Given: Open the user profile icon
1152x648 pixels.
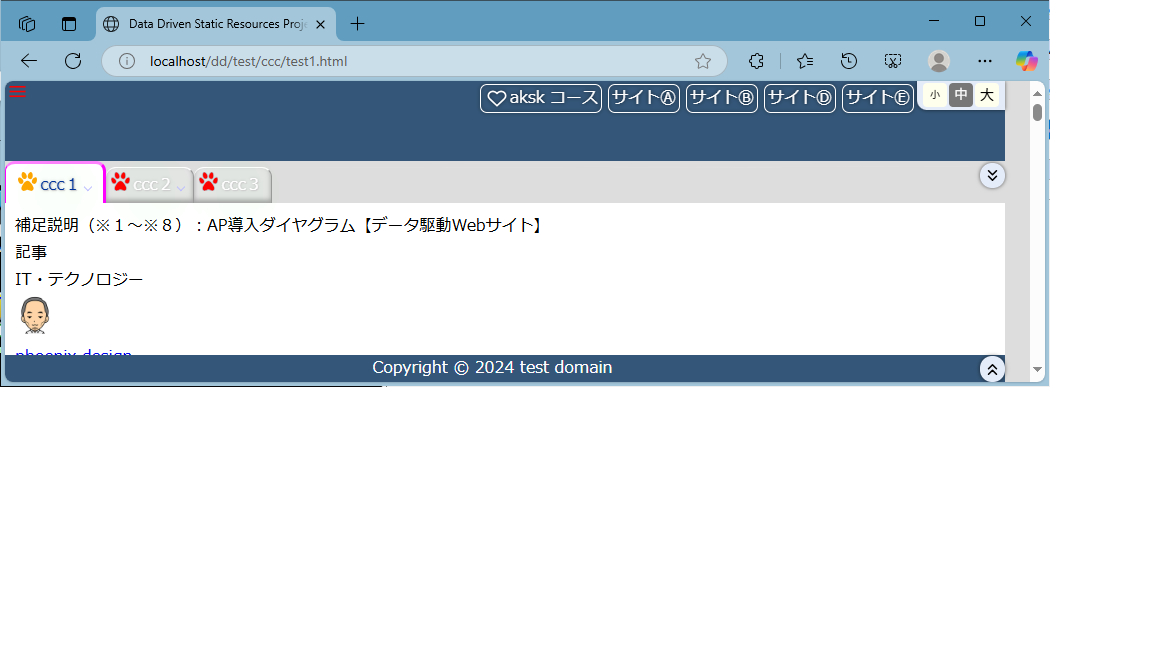Looking at the screenshot, I should [x=938, y=61].
